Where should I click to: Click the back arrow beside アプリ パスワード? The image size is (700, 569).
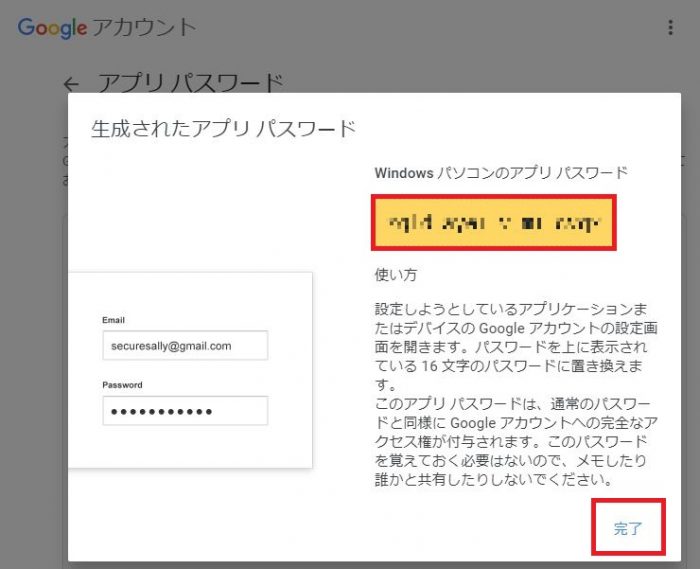click(x=70, y=84)
